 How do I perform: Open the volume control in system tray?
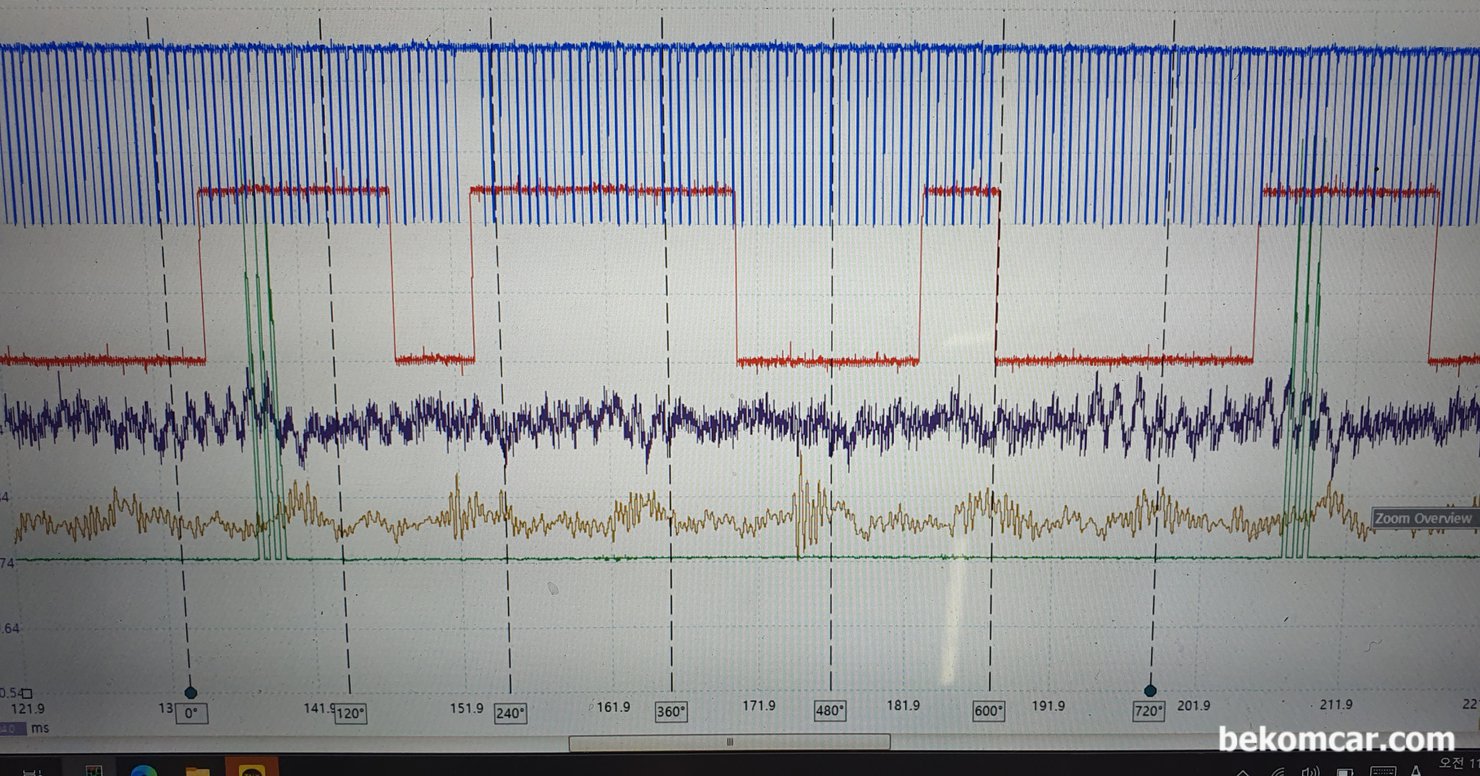click(x=1311, y=771)
